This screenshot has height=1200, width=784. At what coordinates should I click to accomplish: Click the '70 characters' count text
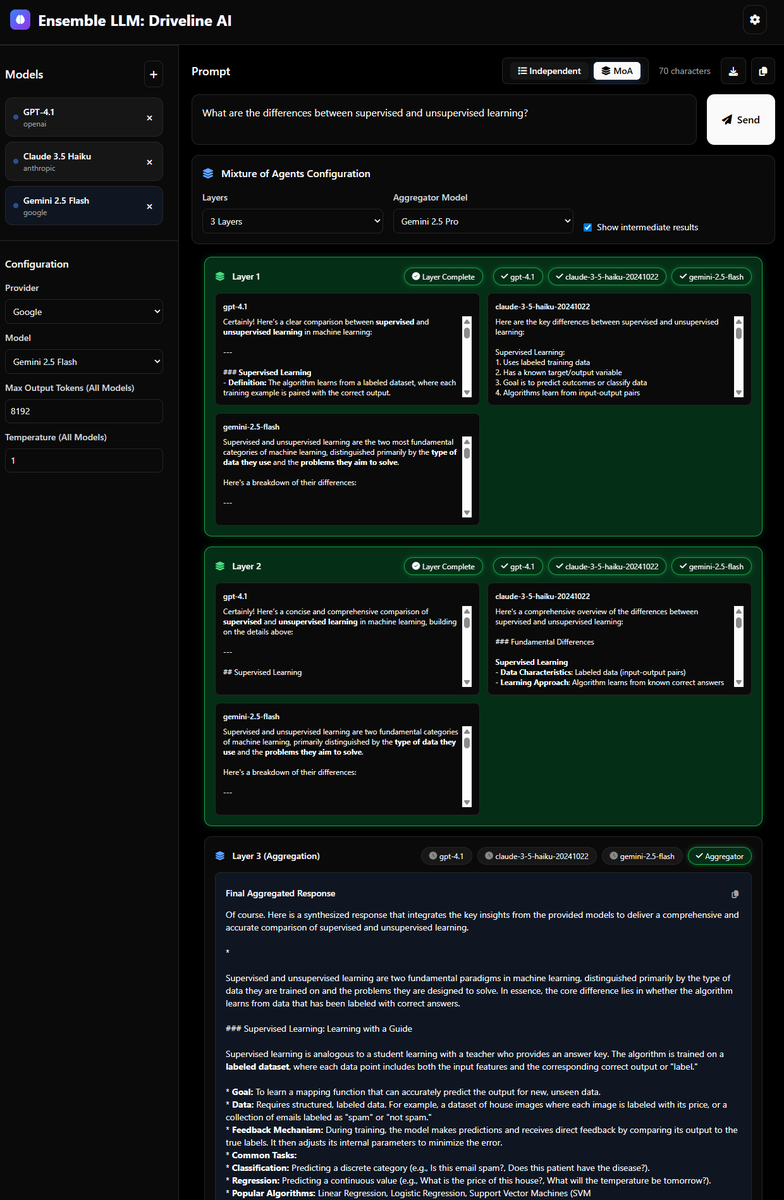(685, 71)
